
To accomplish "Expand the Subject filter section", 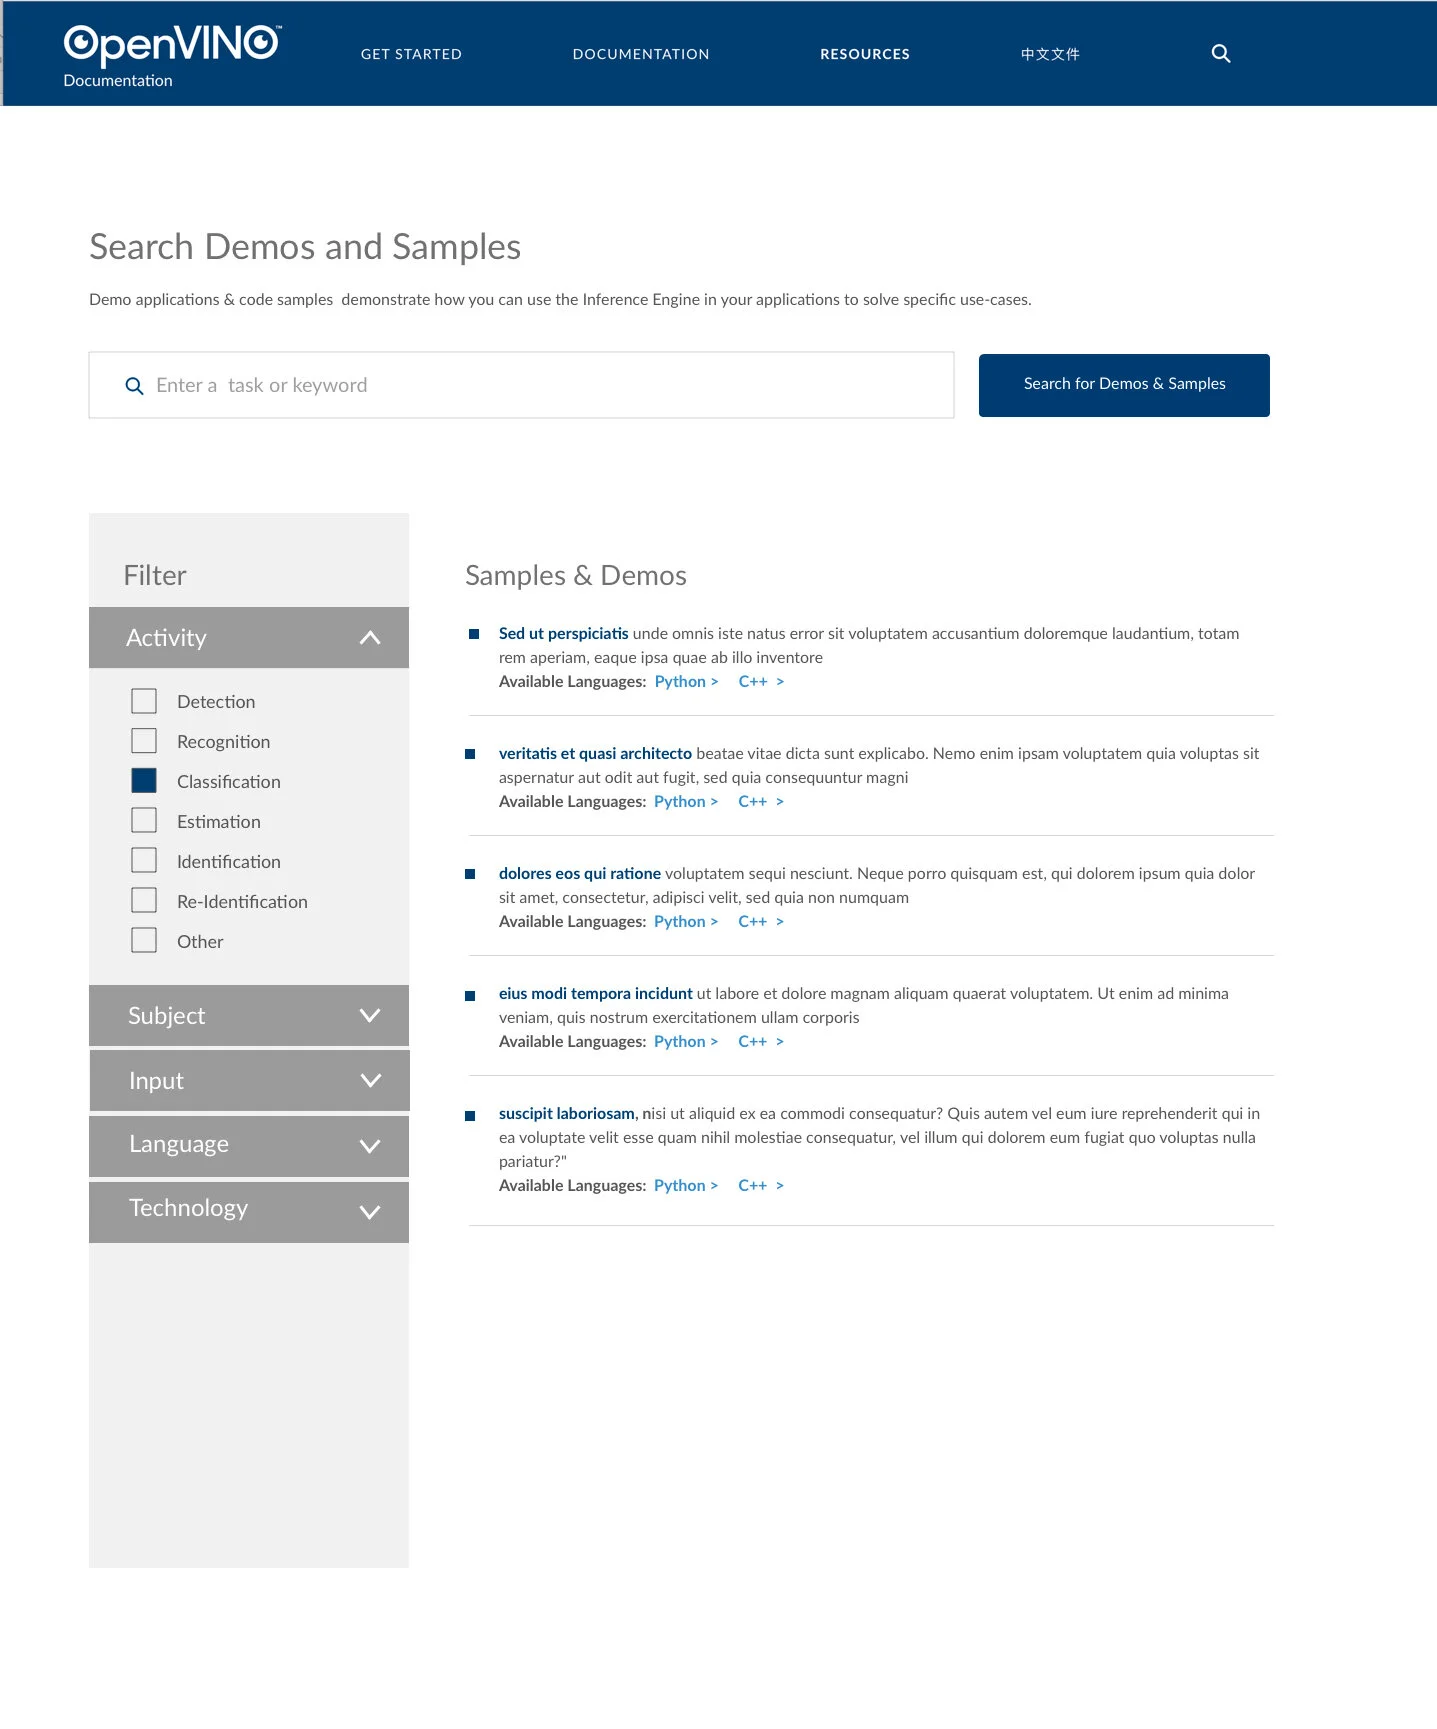I will click(x=249, y=1016).
